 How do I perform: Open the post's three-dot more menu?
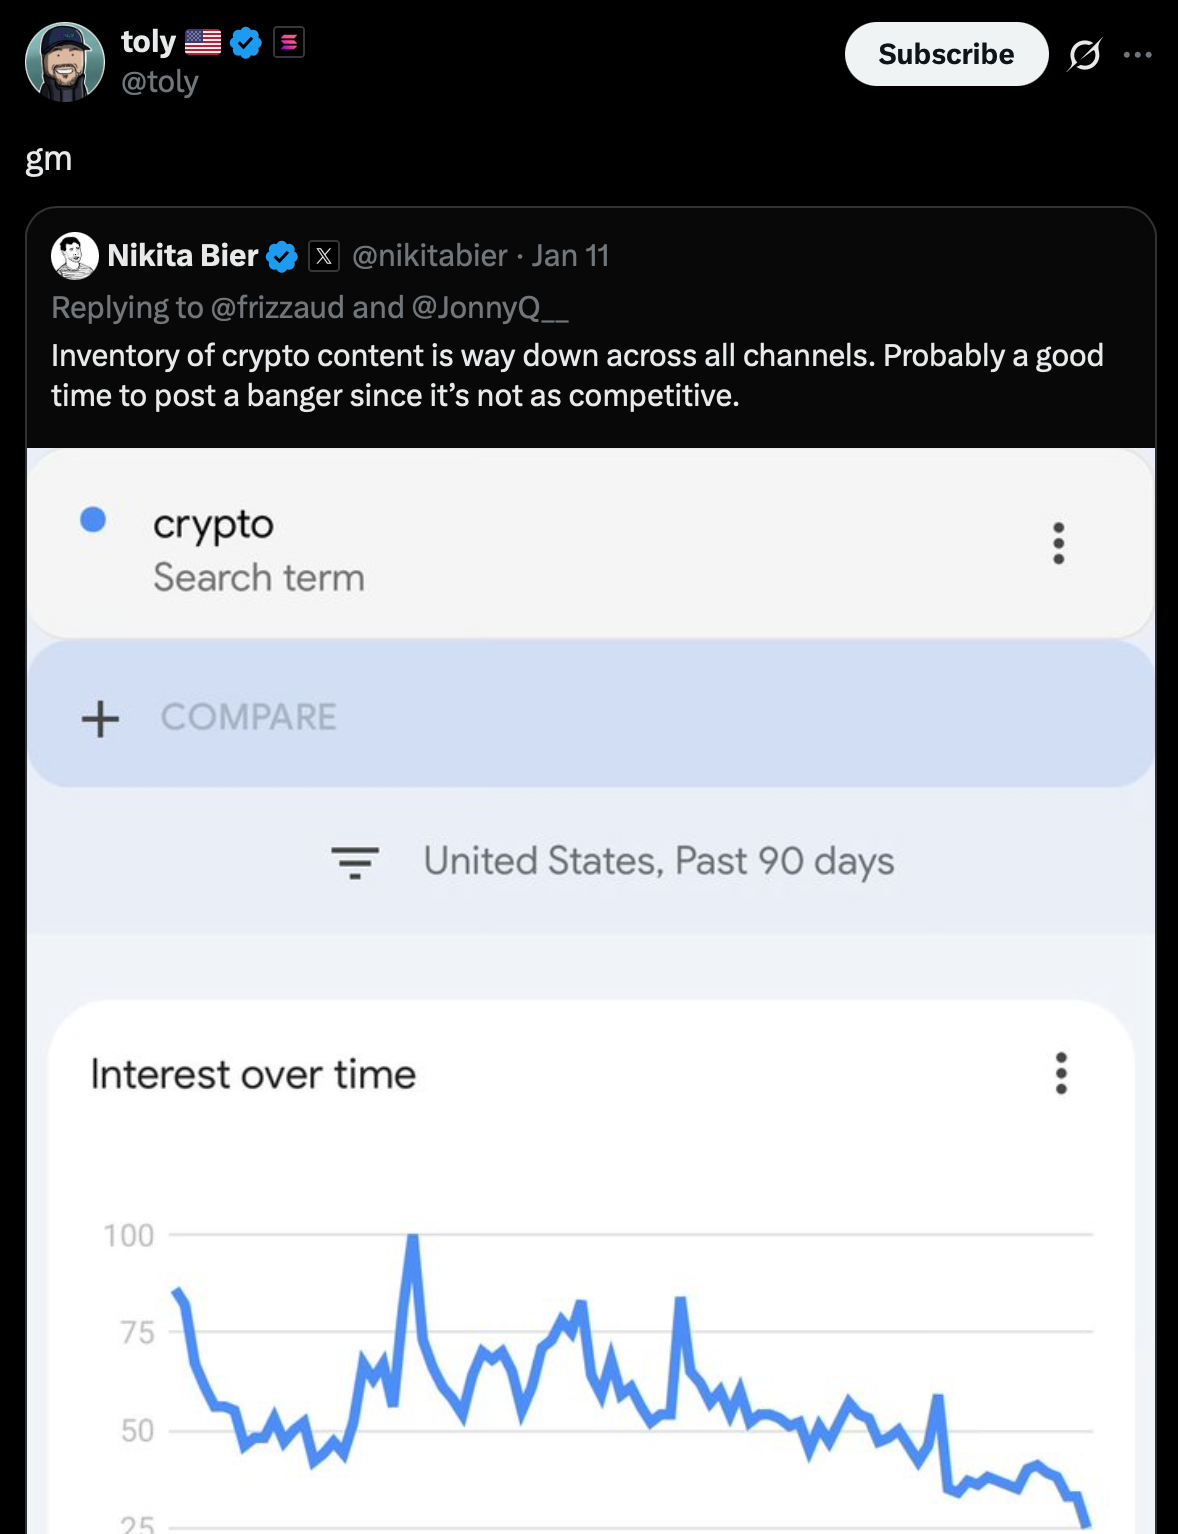(x=1138, y=54)
